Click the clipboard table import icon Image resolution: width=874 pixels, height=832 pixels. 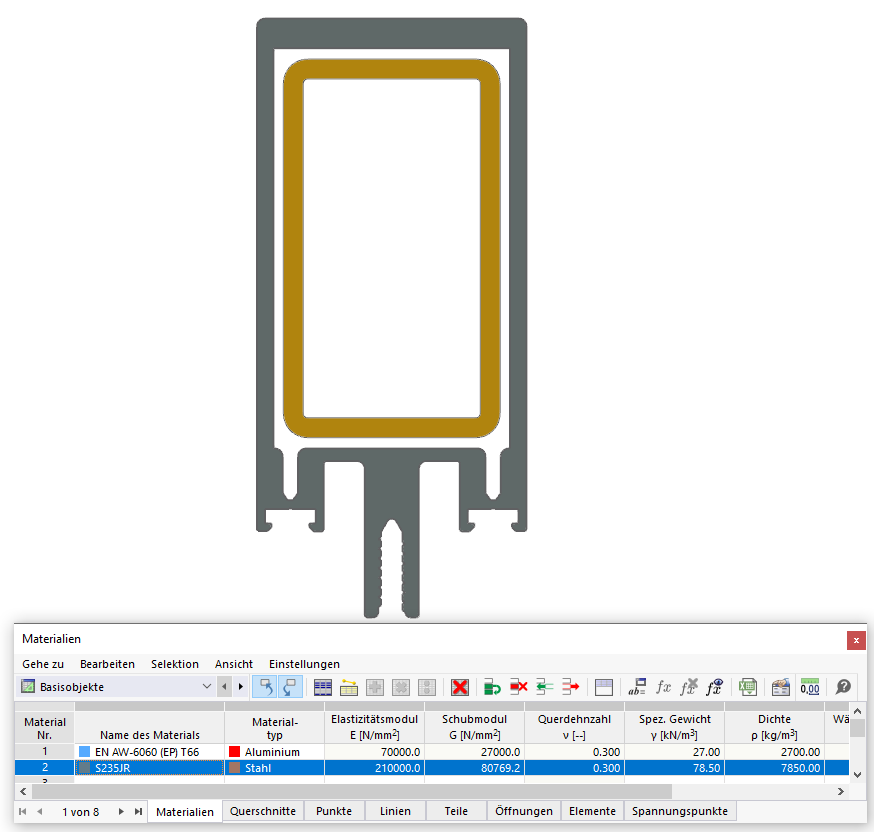point(780,687)
